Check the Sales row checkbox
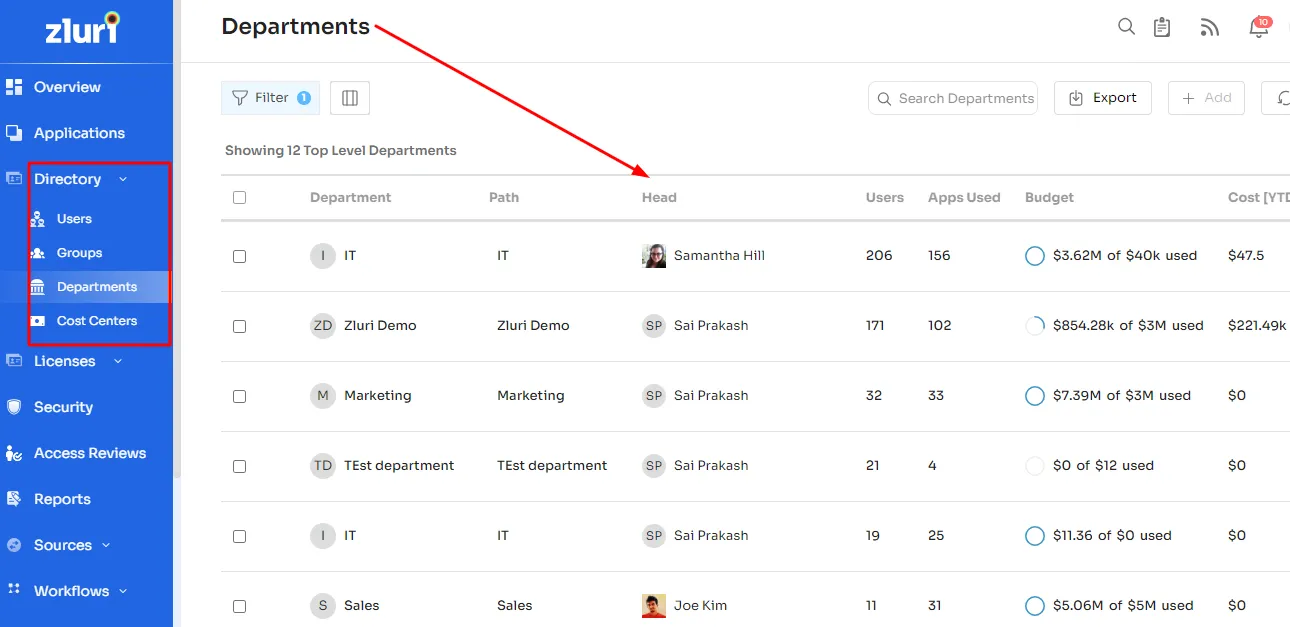Image resolution: width=1290 pixels, height=627 pixels. (239, 606)
